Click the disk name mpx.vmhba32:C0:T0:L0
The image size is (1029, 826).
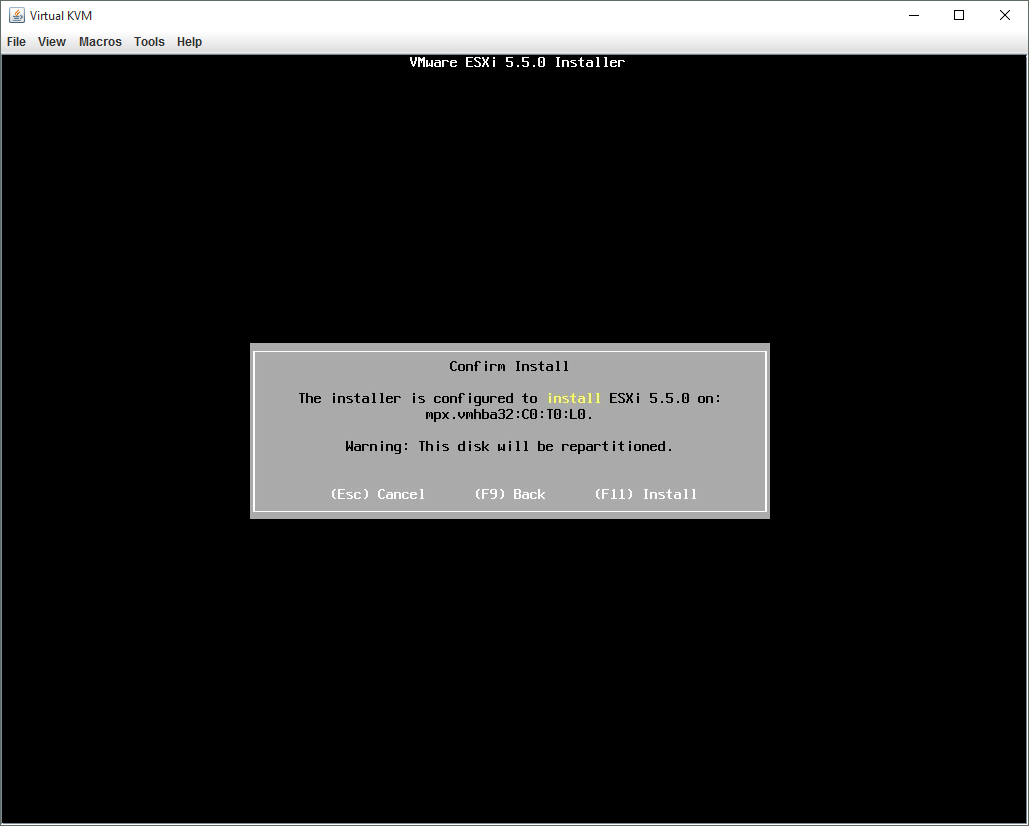pyautogui.click(x=509, y=414)
